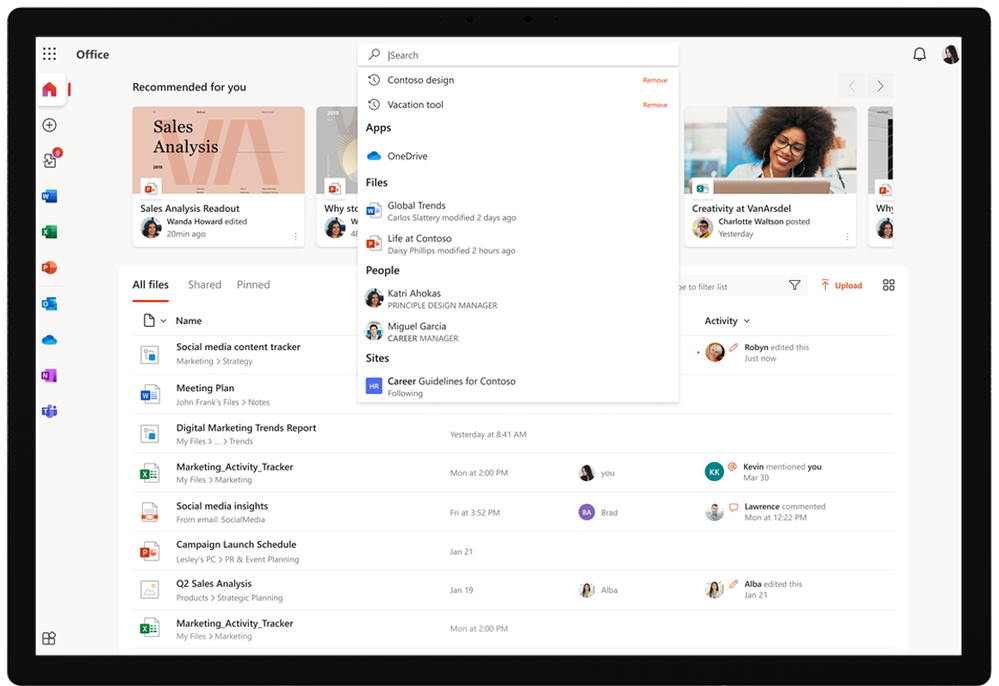This screenshot has width=999, height=686.
Task: Click 'Lawrence commented' activity
Action: 785,506
